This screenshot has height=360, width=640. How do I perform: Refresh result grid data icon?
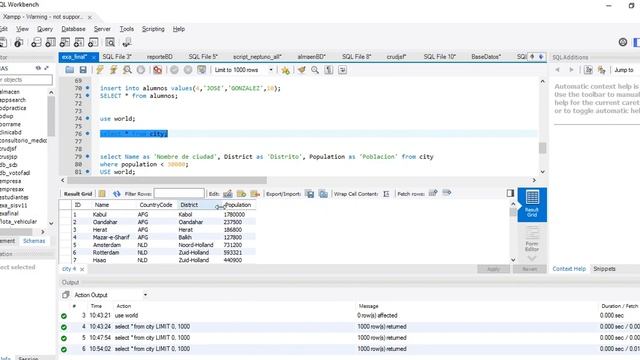click(x=116, y=193)
